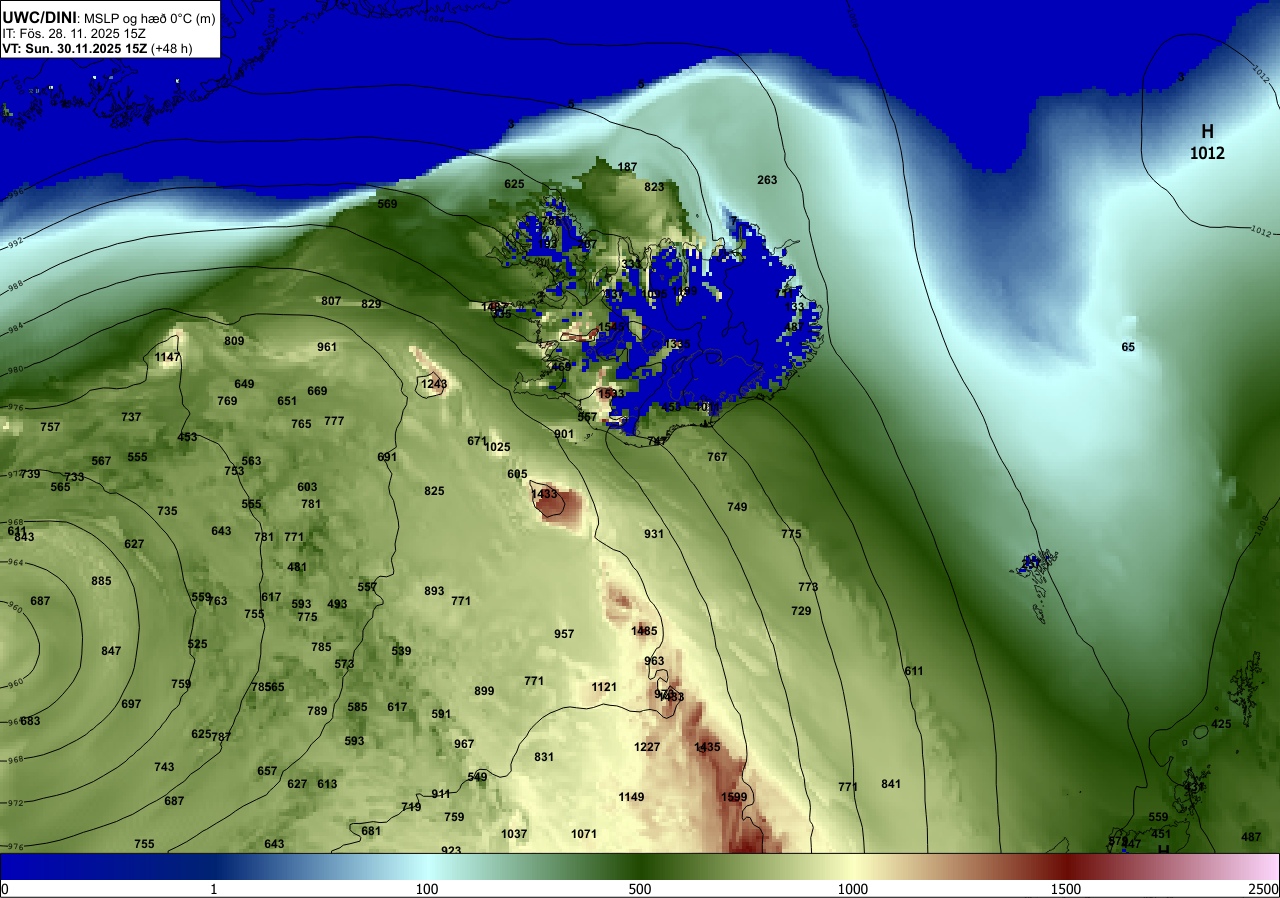Click the map value '1147'
1280x898 pixels.
[168, 357]
